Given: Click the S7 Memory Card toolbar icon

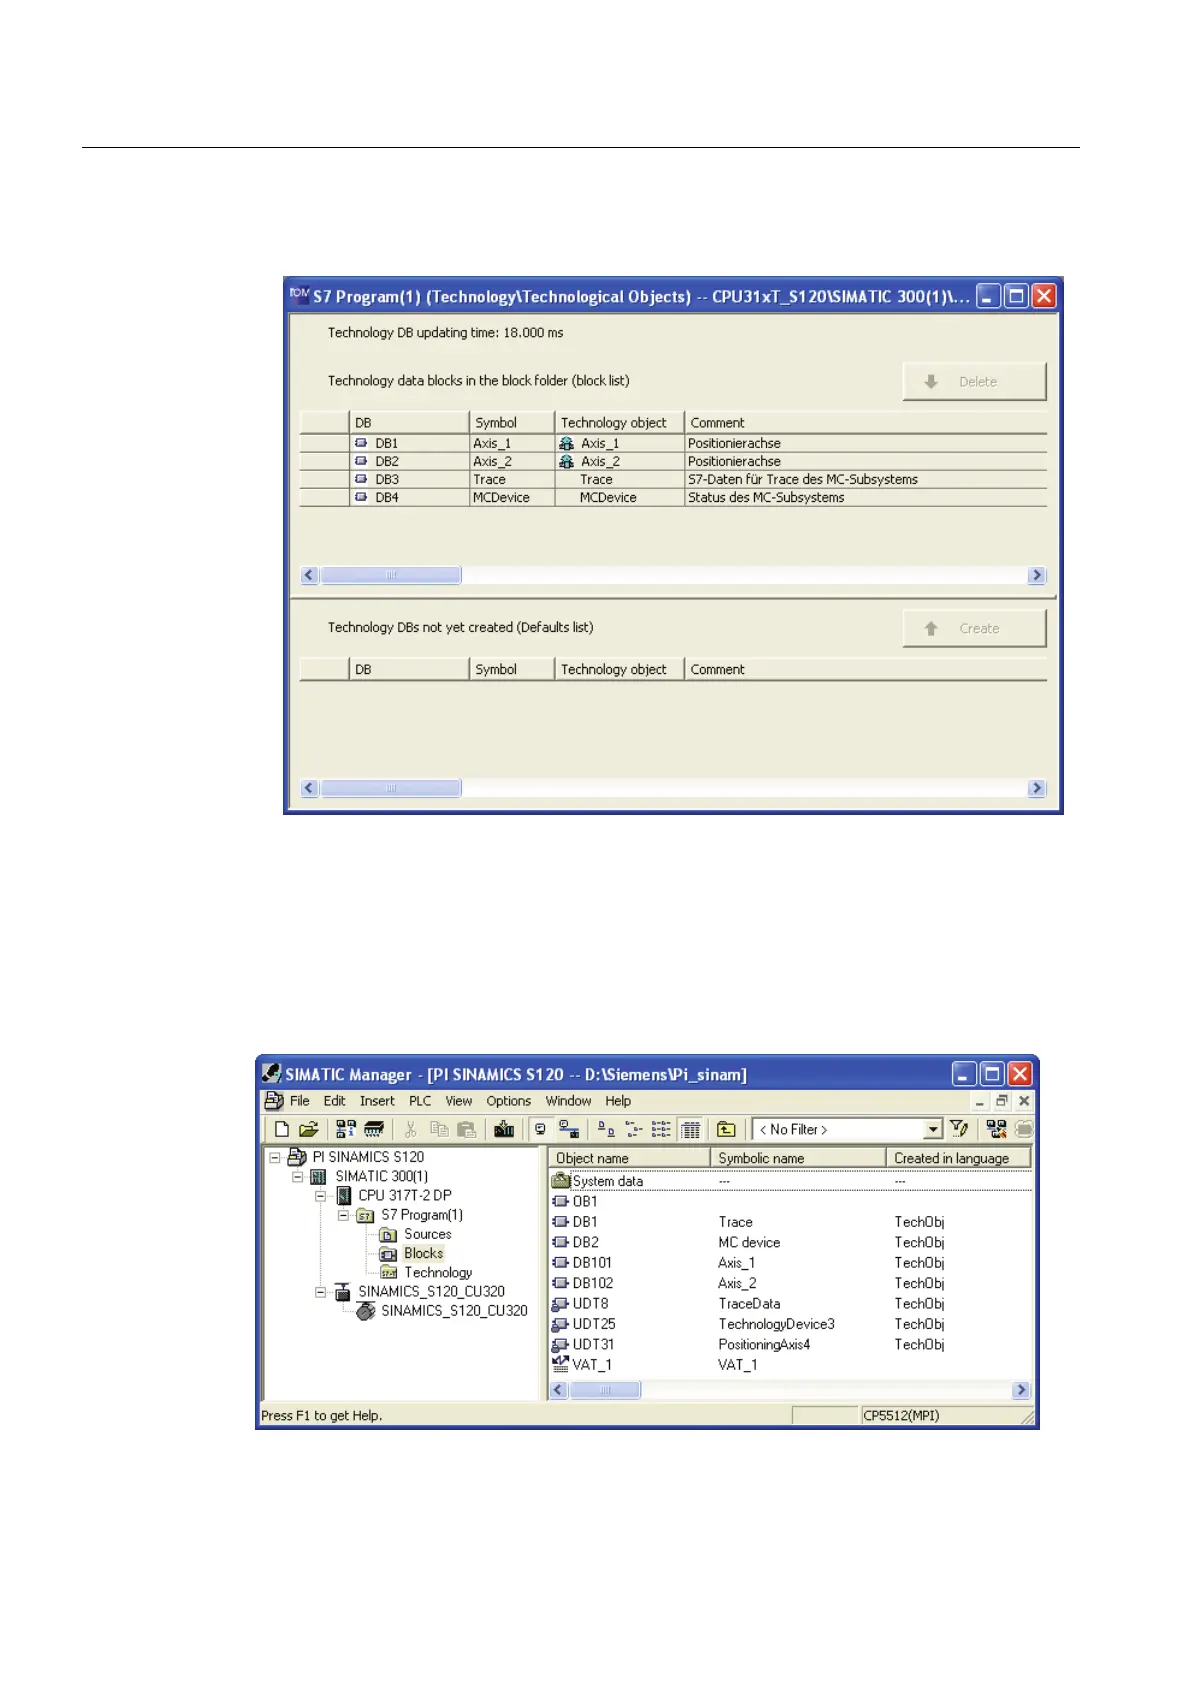Looking at the screenshot, I should click(x=374, y=1129).
